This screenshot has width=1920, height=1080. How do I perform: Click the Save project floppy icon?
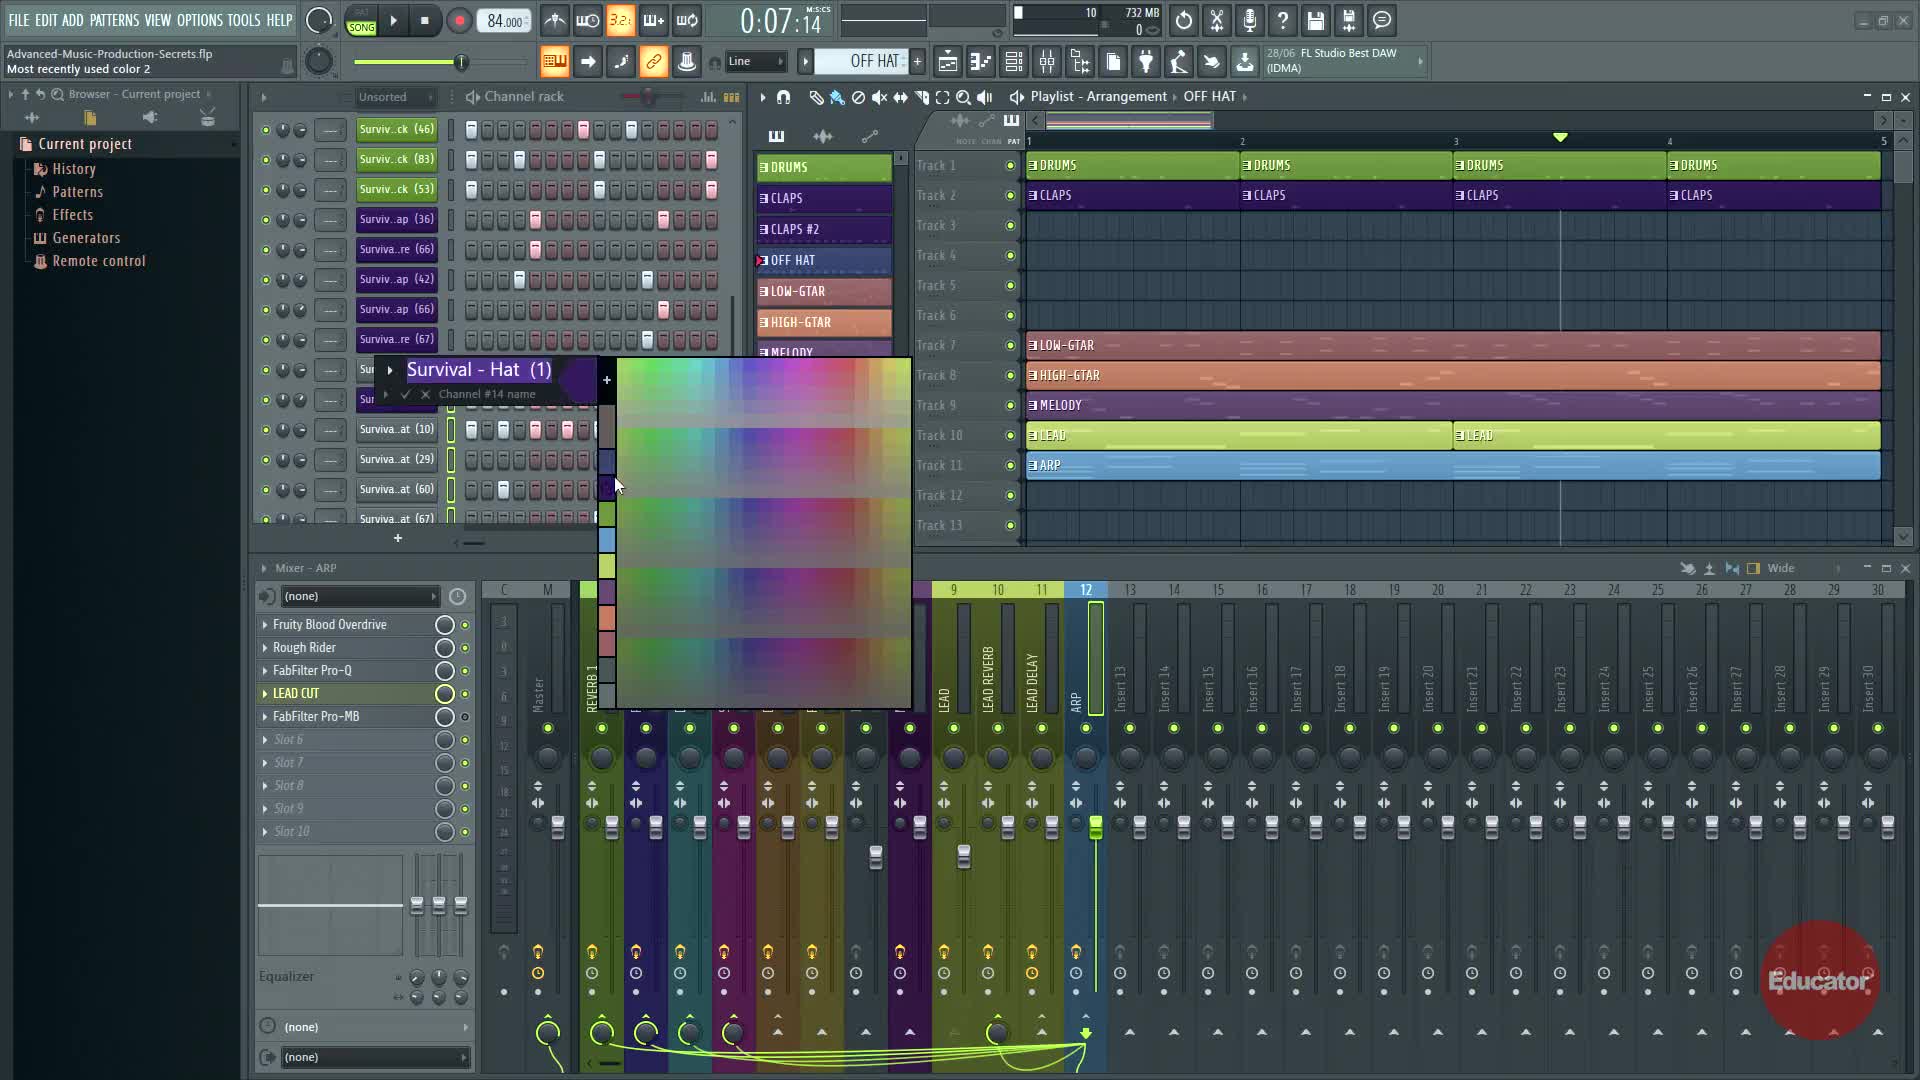tap(1315, 20)
